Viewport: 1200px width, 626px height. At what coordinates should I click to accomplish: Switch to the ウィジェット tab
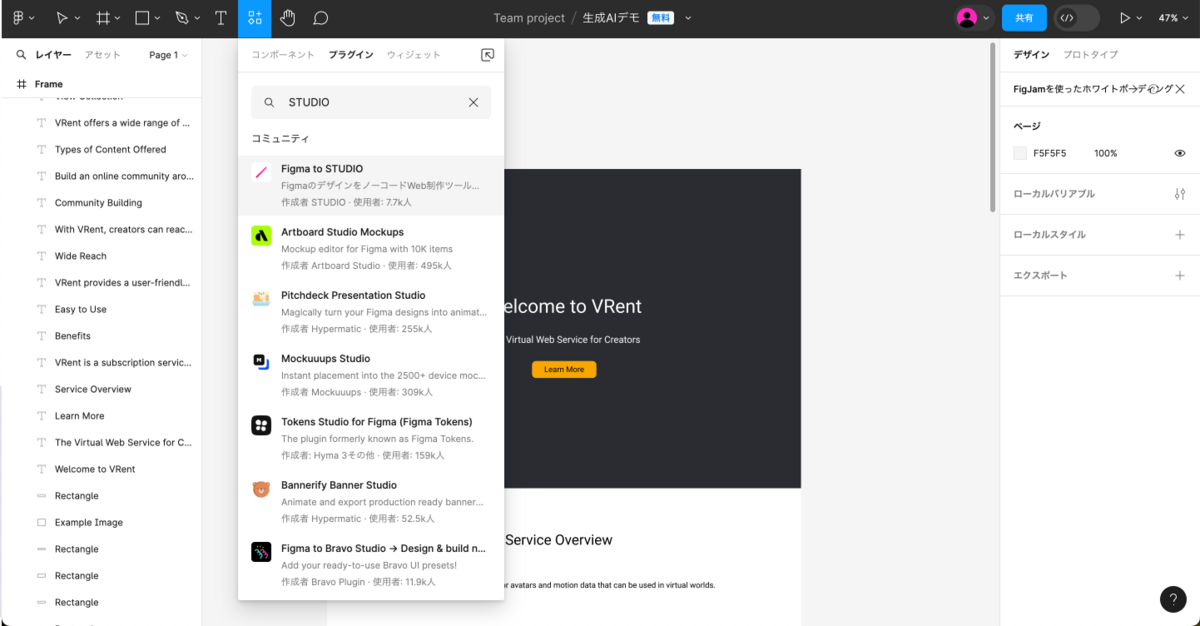click(414, 55)
